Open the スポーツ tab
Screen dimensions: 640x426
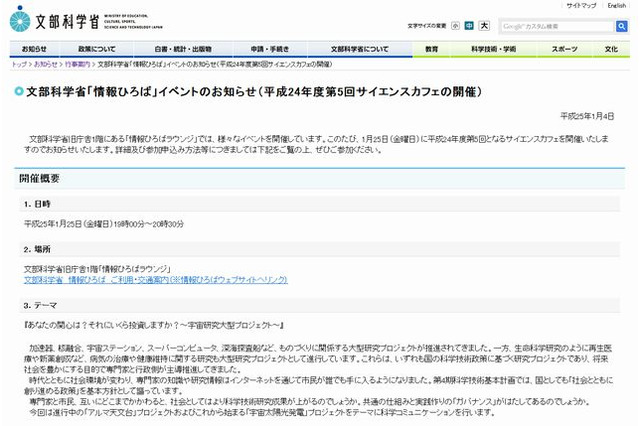click(x=564, y=49)
